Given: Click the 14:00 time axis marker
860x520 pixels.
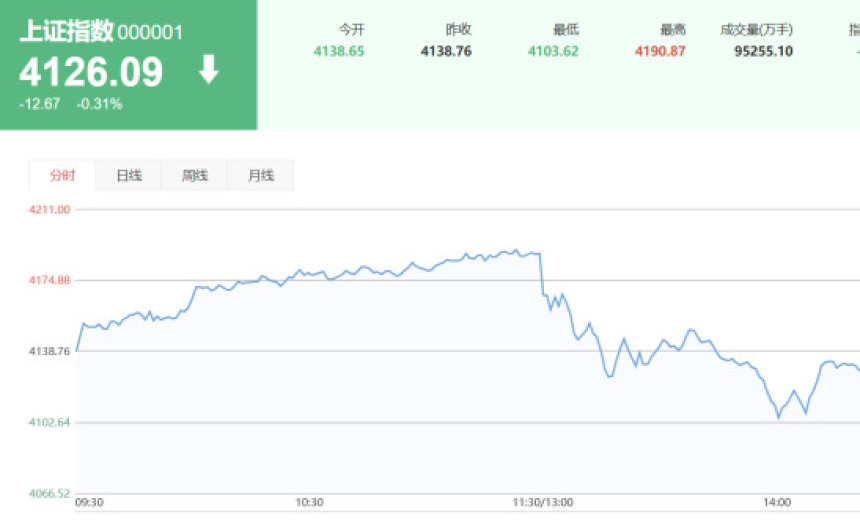Looking at the screenshot, I should (x=777, y=503).
